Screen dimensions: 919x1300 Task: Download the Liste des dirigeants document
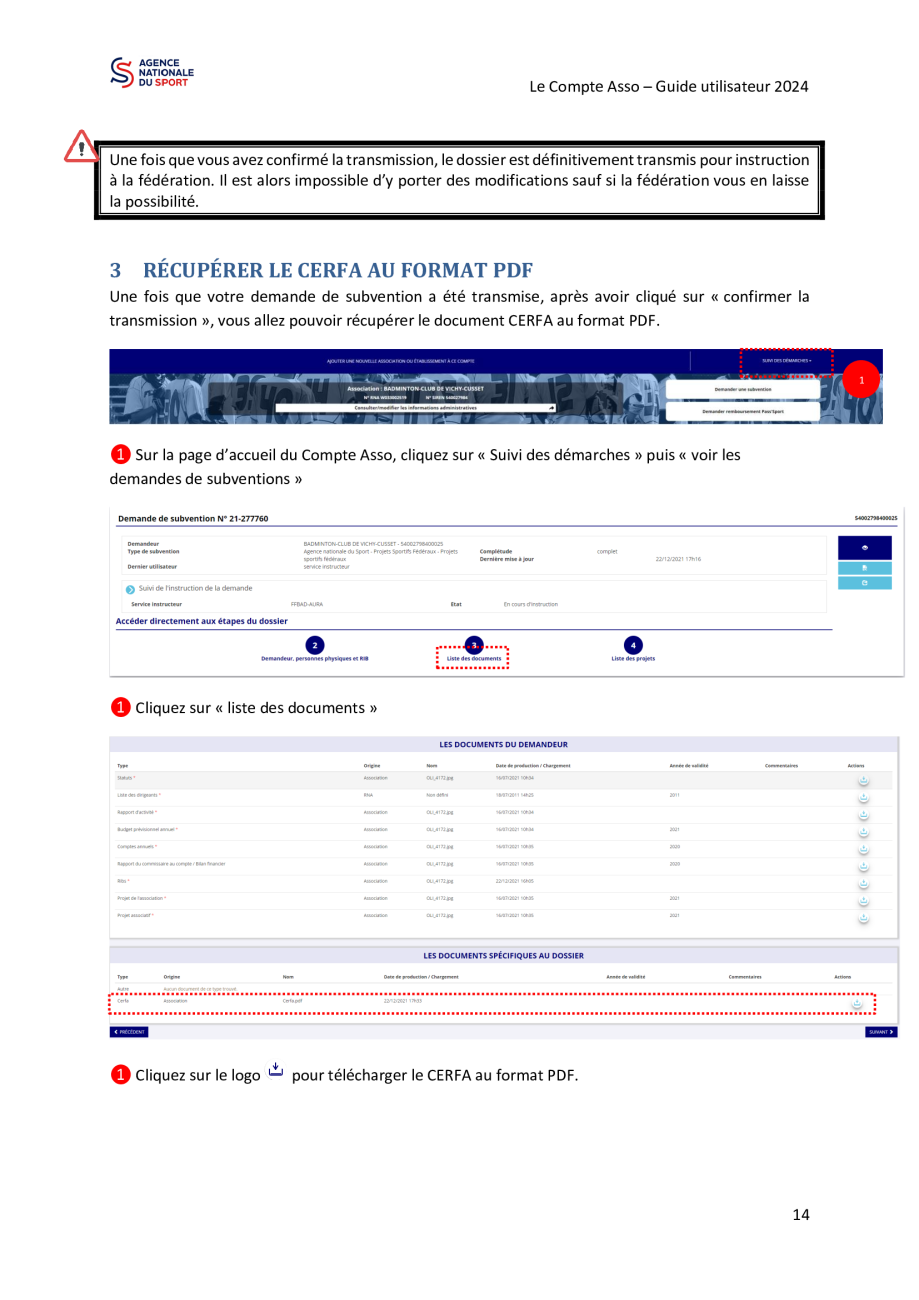tap(864, 798)
